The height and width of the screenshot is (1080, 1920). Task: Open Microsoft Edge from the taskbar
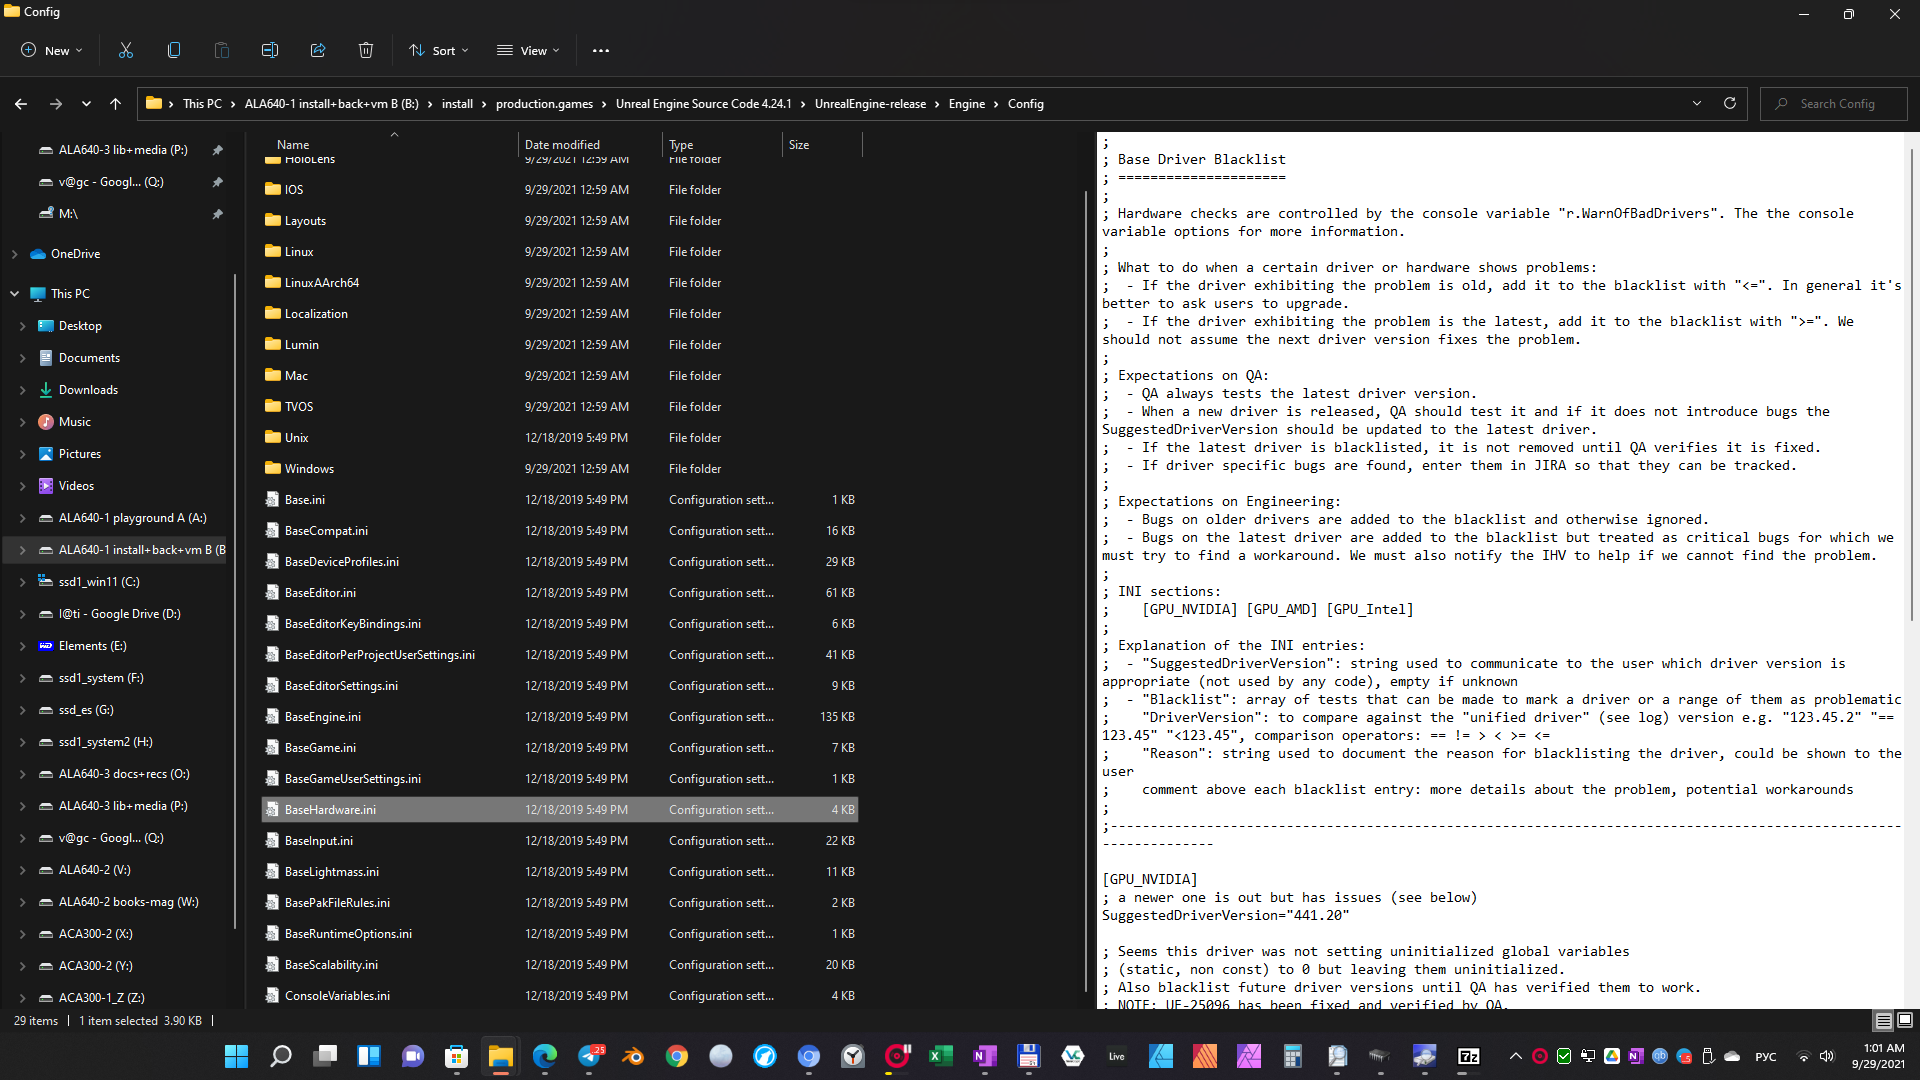click(x=545, y=1056)
